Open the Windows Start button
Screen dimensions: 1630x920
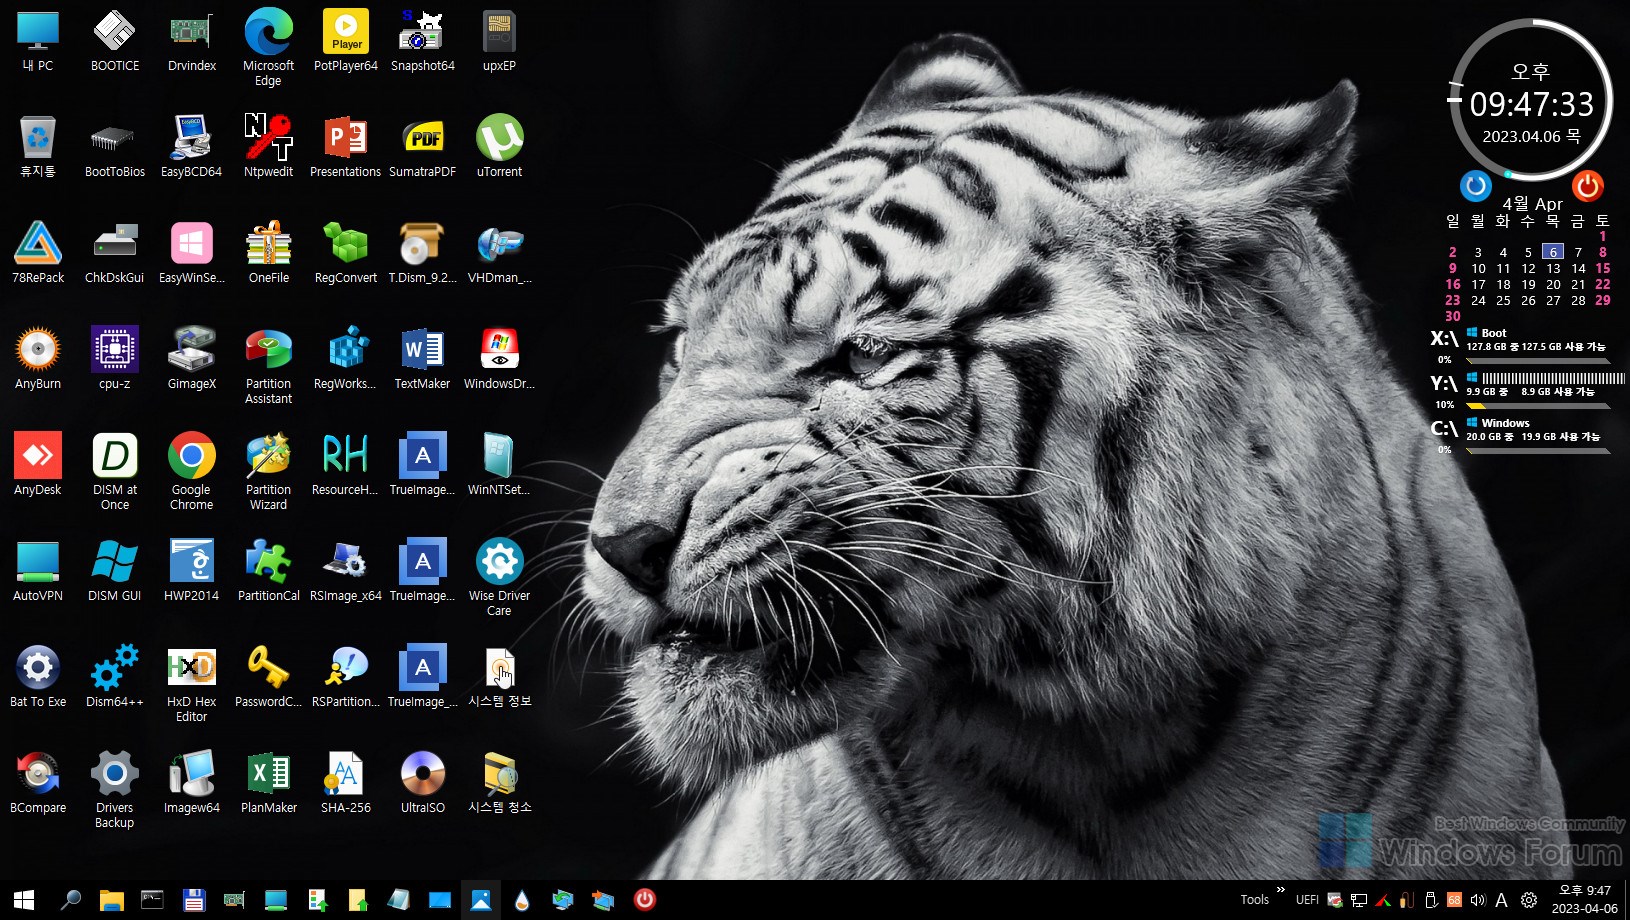point(24,900)
